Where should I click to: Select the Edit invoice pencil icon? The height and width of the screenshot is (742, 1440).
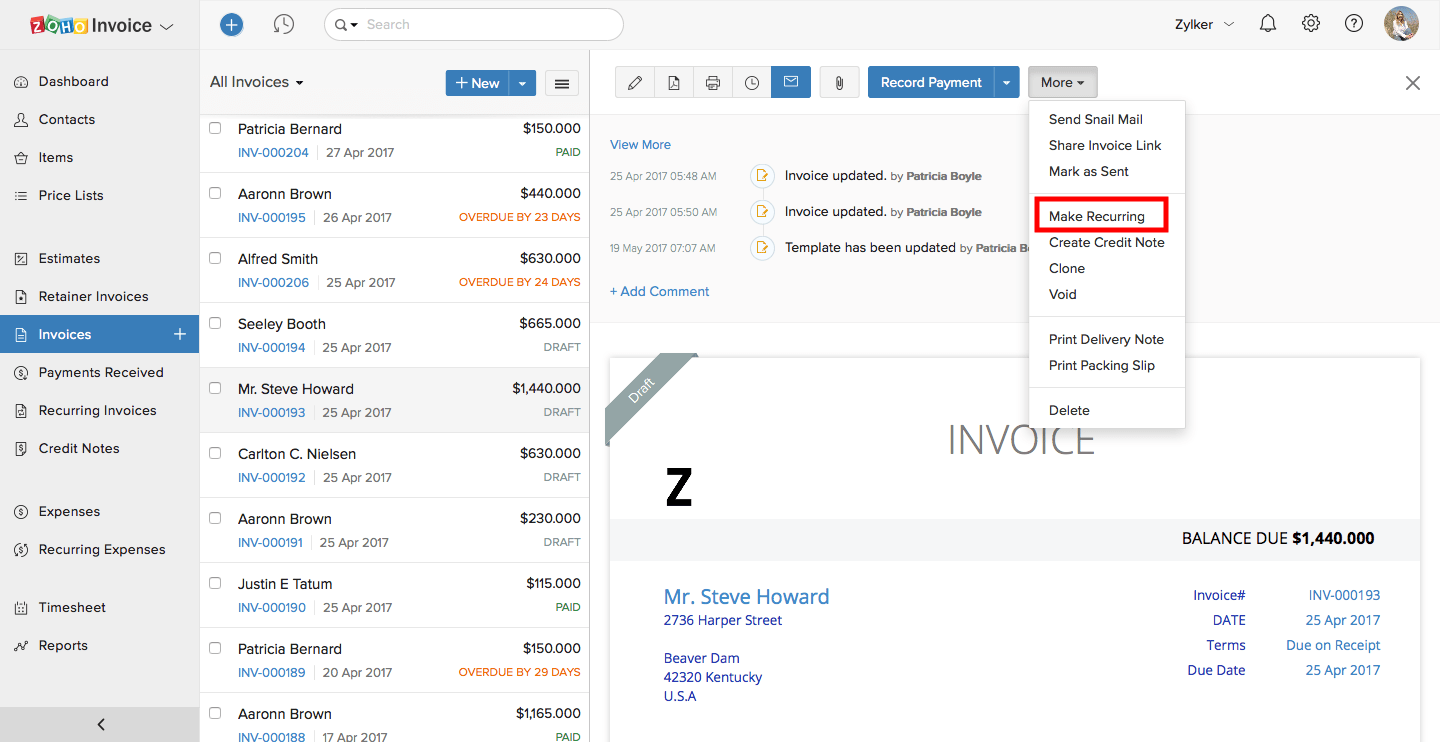tap(634, 82)
